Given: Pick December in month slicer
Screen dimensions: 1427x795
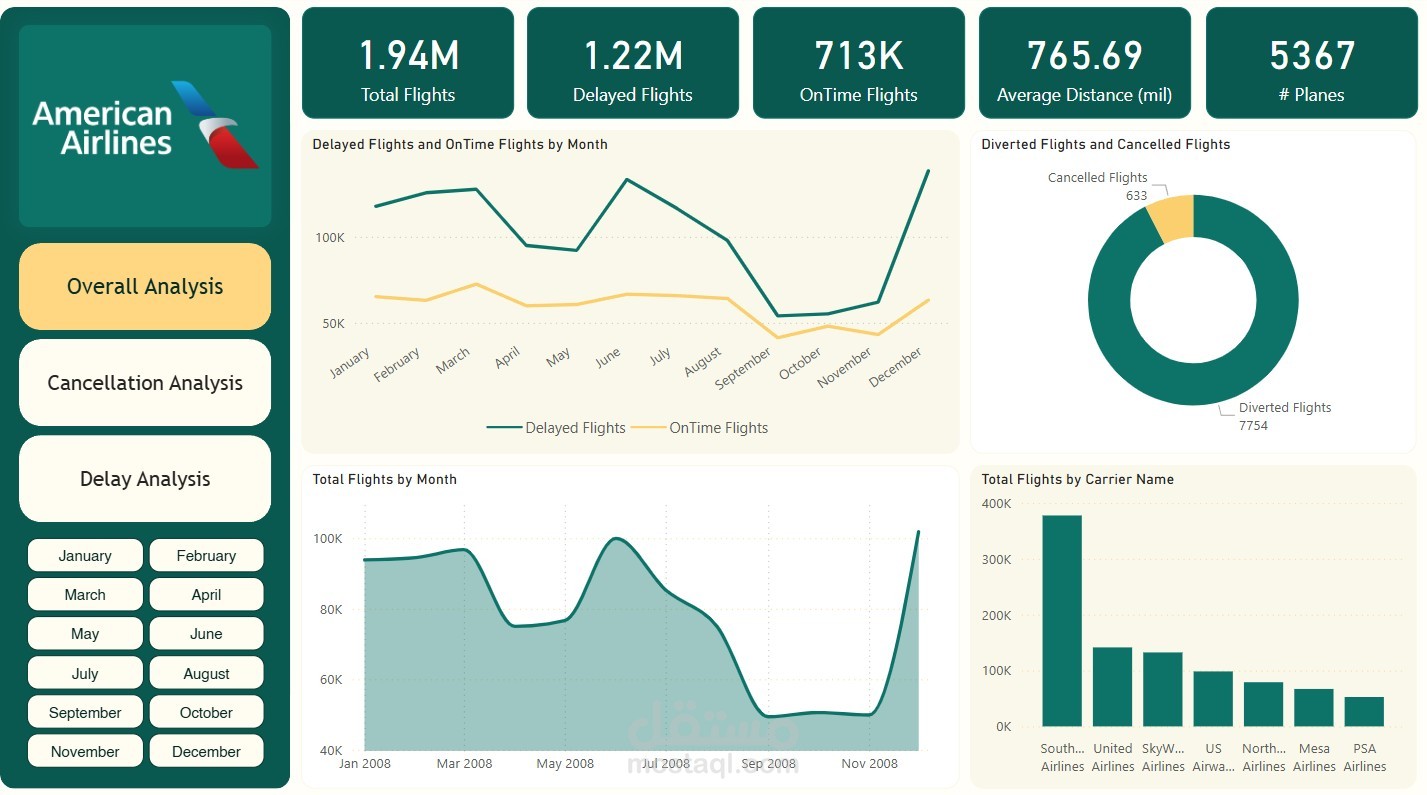Looking at the screenshot, I should [x=206, y=751].
